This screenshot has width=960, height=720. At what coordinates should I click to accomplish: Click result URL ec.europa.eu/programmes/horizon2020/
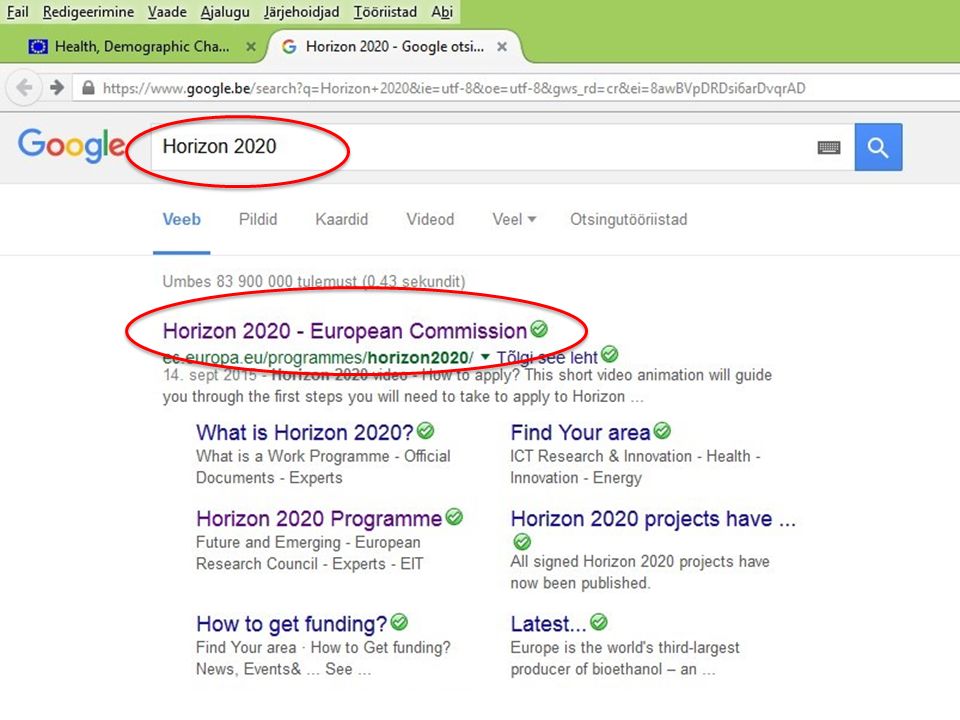(318, 357)
